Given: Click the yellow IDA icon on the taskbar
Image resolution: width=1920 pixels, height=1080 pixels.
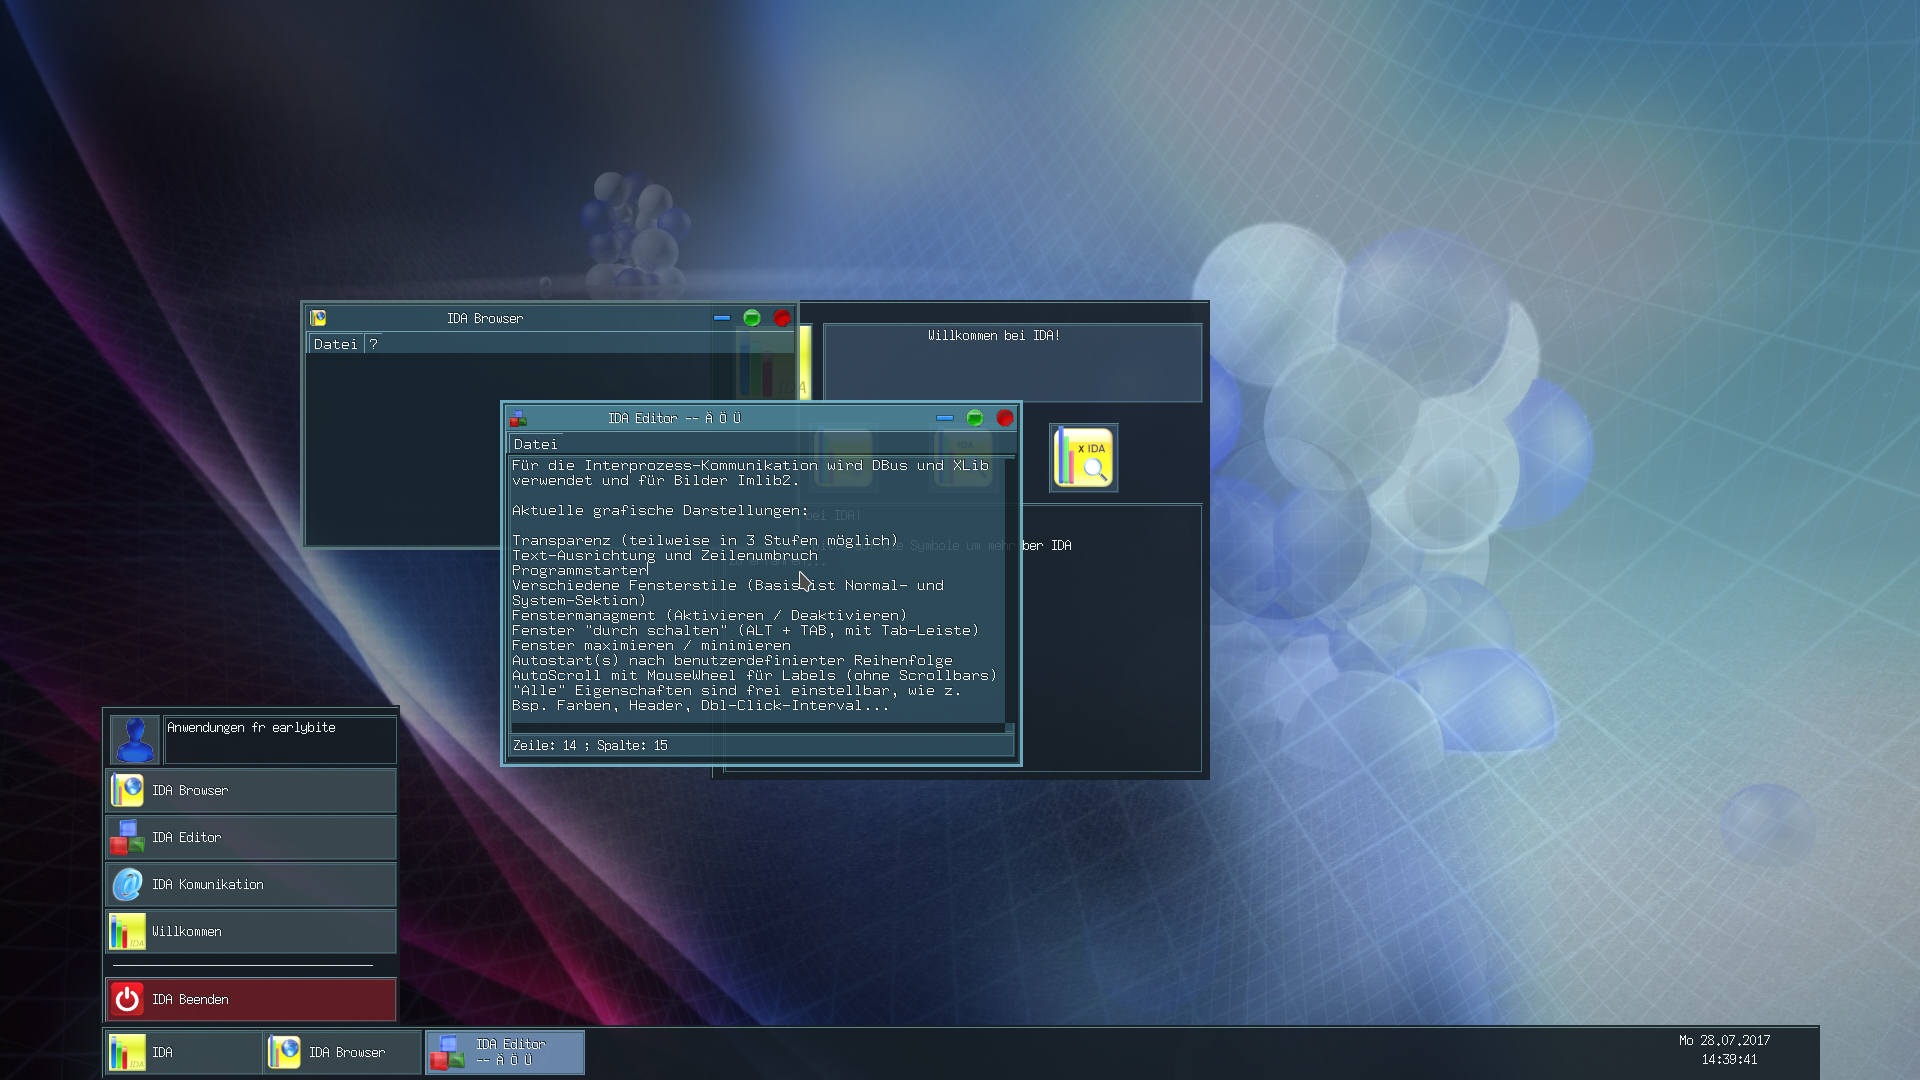Looking at the screenshot, I should point(128,1052).
